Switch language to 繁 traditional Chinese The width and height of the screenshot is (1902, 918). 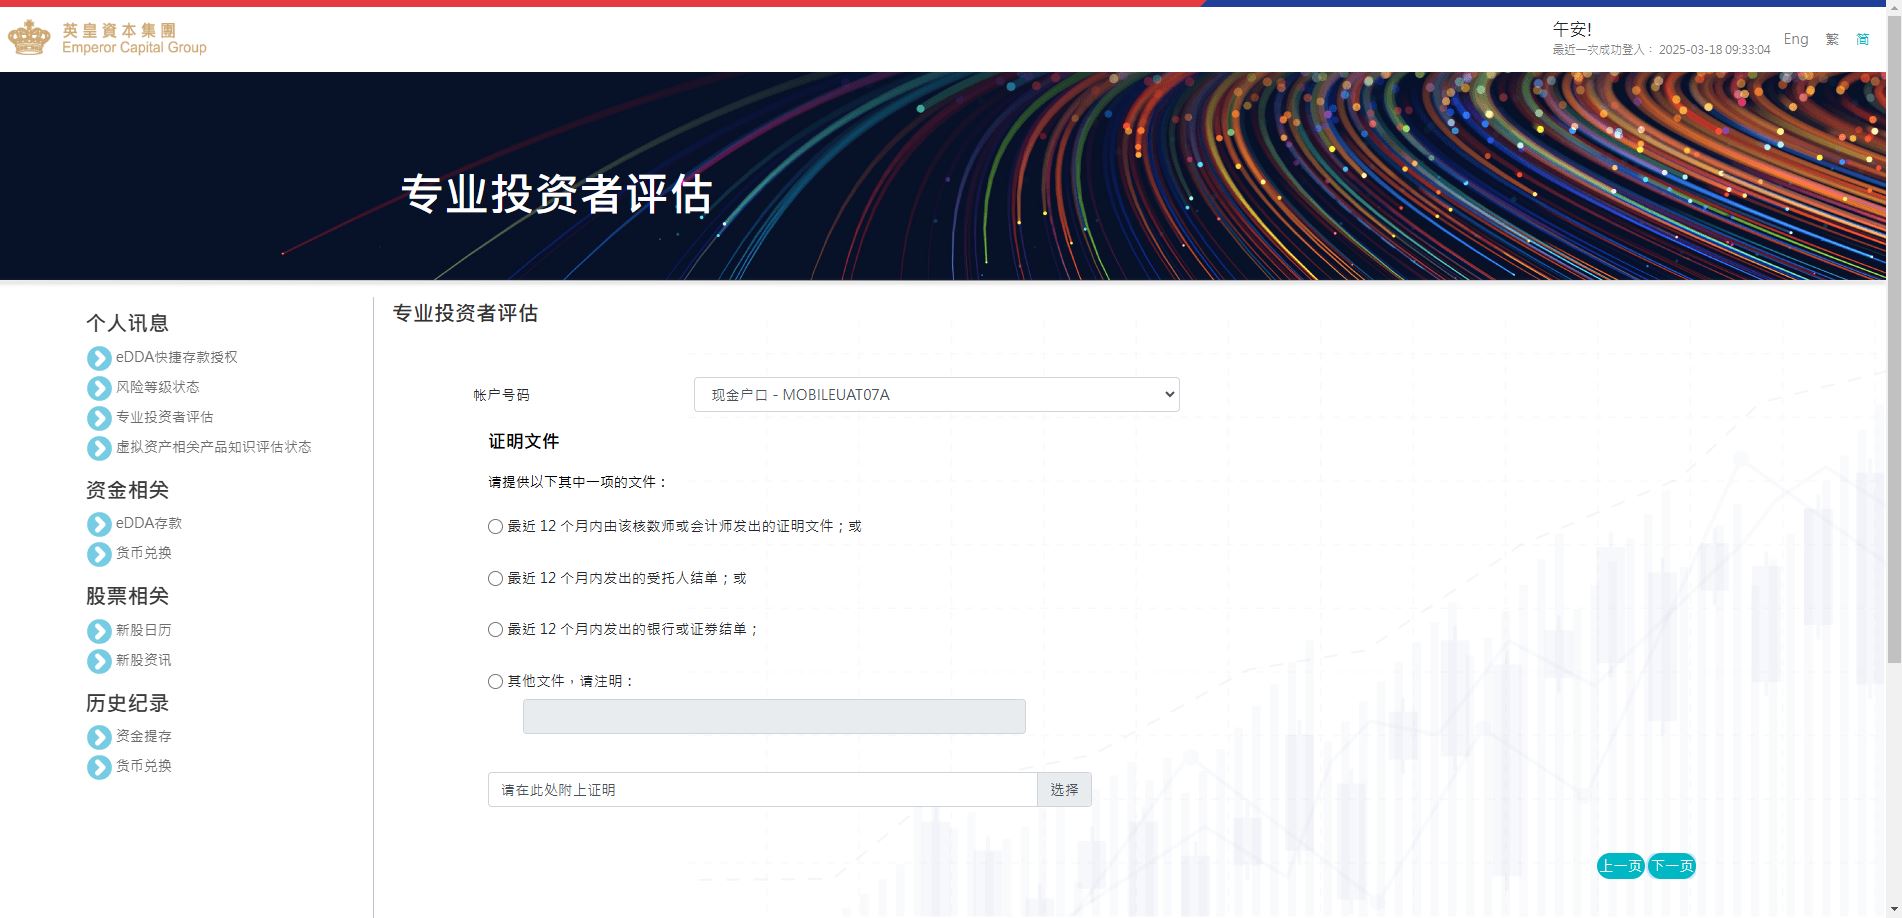1832,39
